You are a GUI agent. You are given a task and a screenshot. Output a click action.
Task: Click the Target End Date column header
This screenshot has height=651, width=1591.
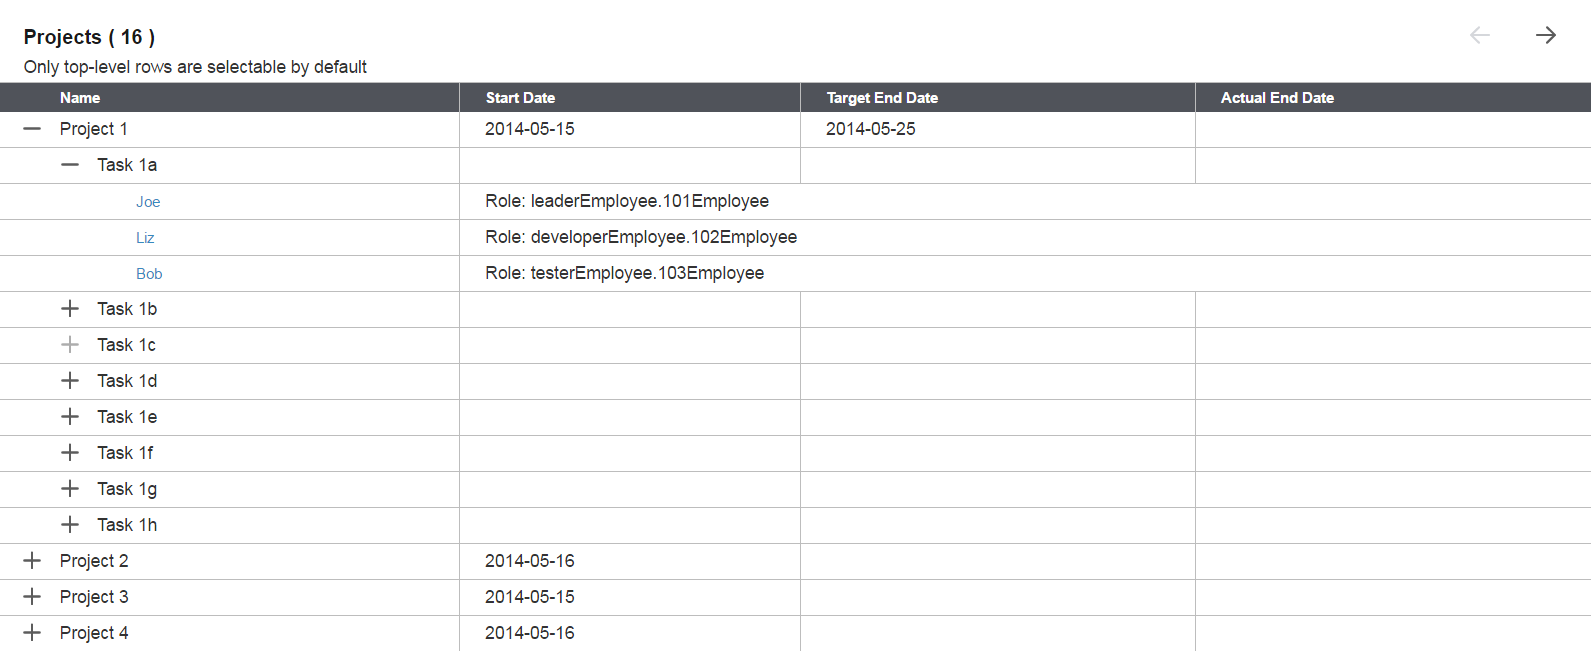(x=882, y=98)
